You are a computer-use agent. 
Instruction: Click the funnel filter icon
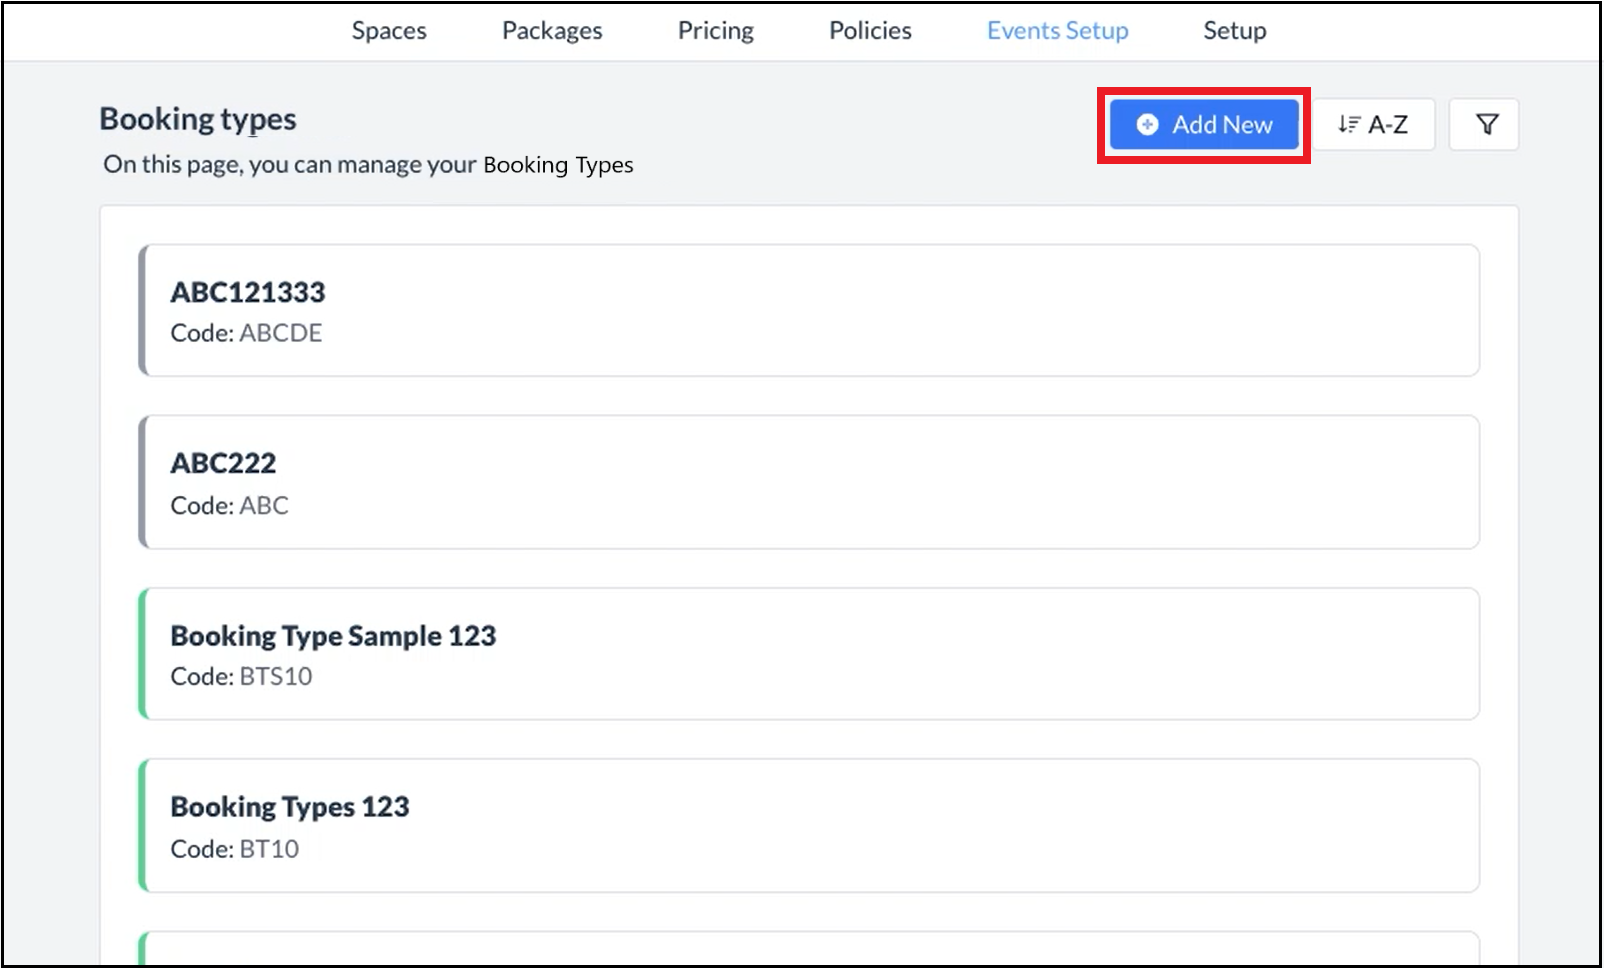point(1486,124)
